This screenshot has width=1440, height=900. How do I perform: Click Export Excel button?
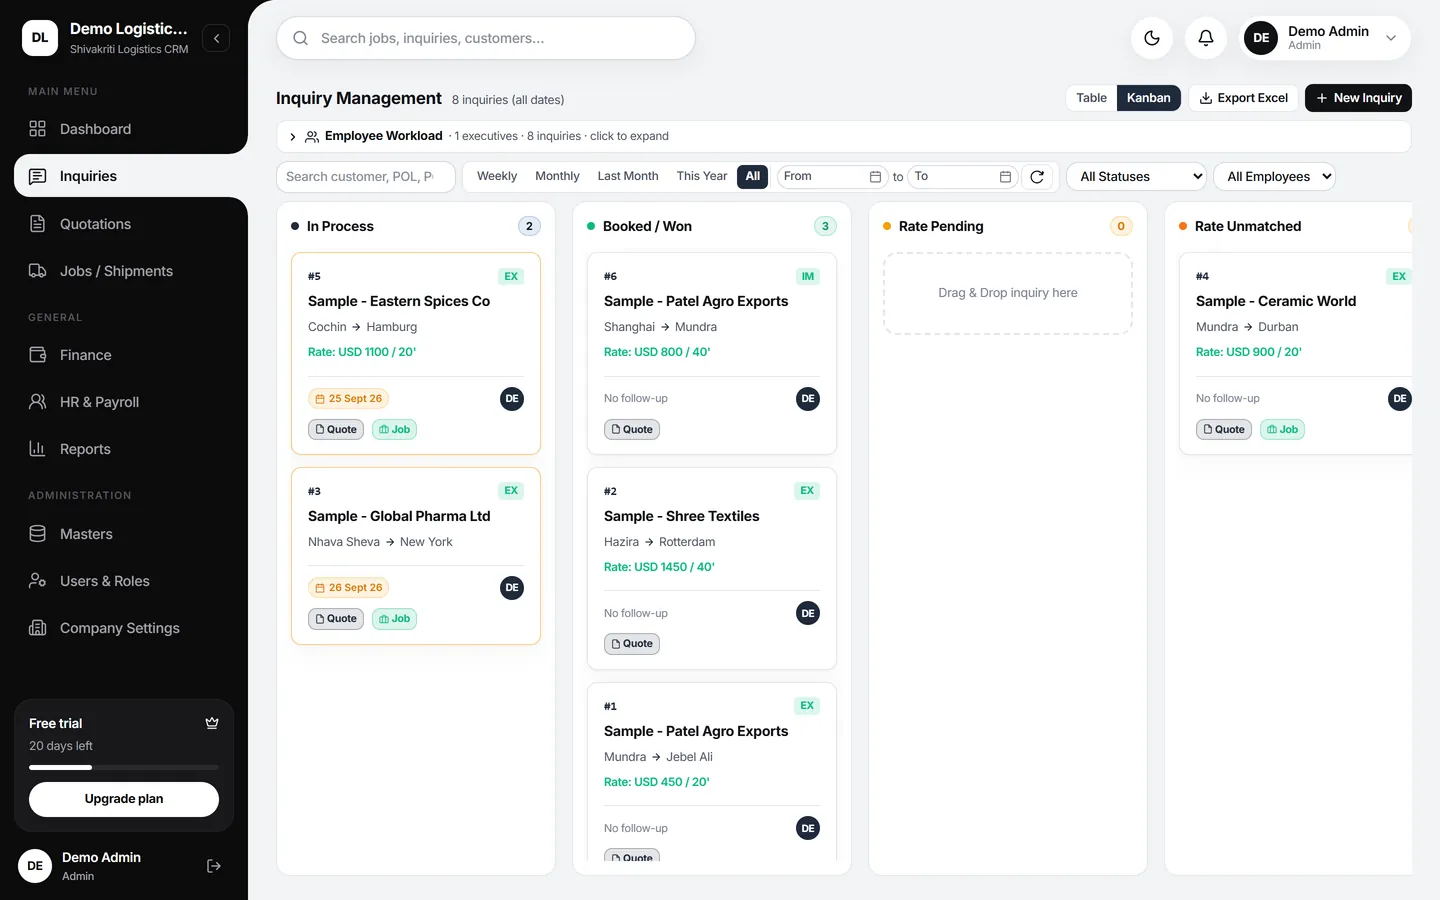(x=1243, y=98)
